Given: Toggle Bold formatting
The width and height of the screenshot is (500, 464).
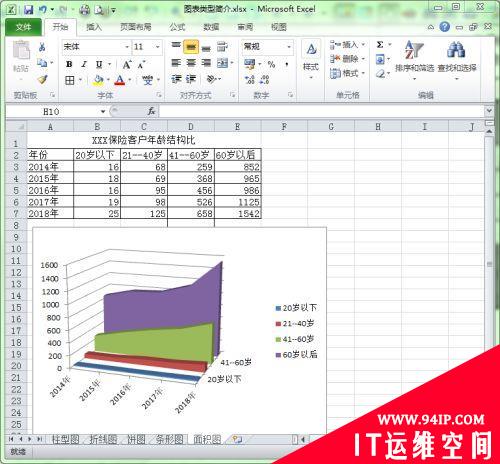Looking at the screenshot, I should (x=69, y=64).
